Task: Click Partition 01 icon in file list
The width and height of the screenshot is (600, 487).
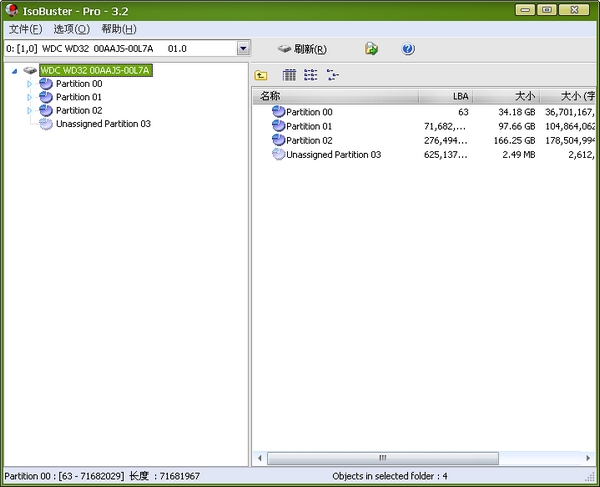Action: [279, 126]
